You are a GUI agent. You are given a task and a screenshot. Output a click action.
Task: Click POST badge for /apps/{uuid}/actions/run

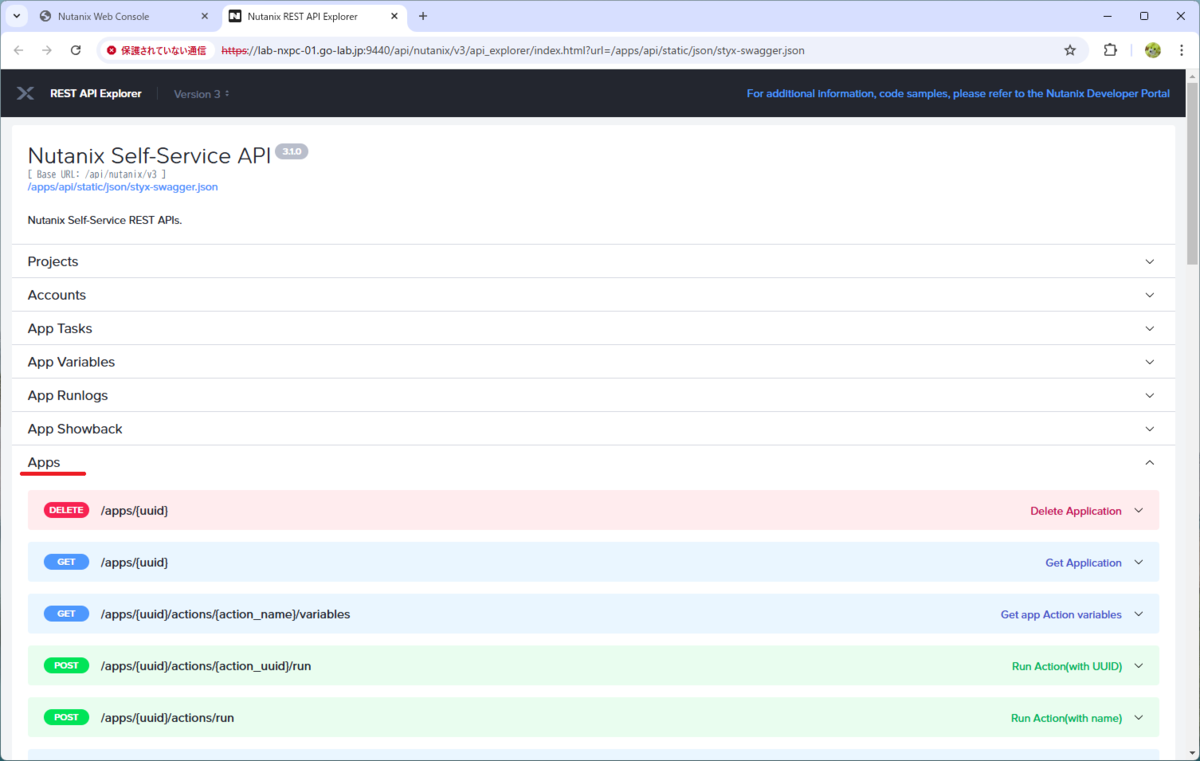tap(66, 717)
